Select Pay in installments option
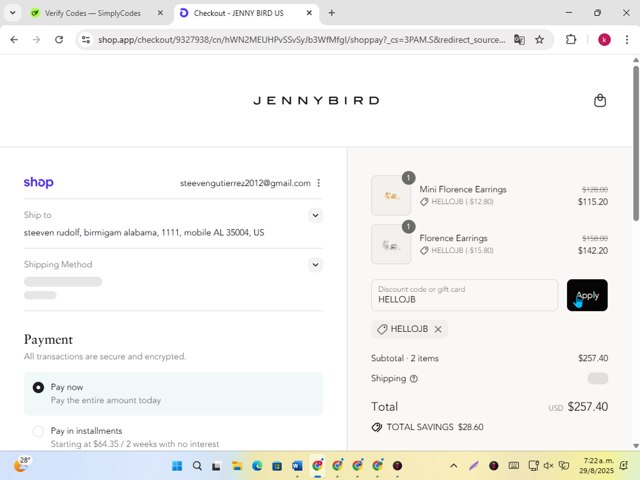This screenshot has width=640, height=480. point(38,431)
